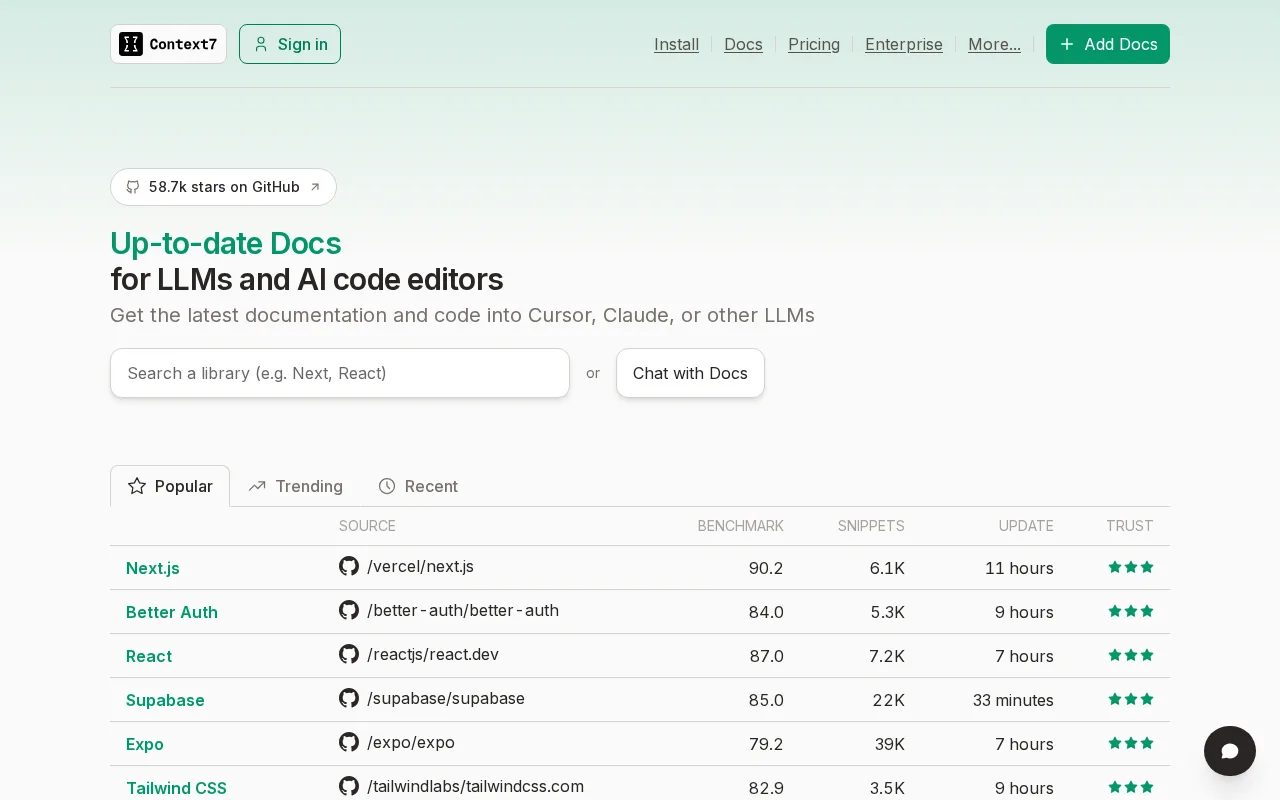Click benchmark value 90.2

click(766, 568)
